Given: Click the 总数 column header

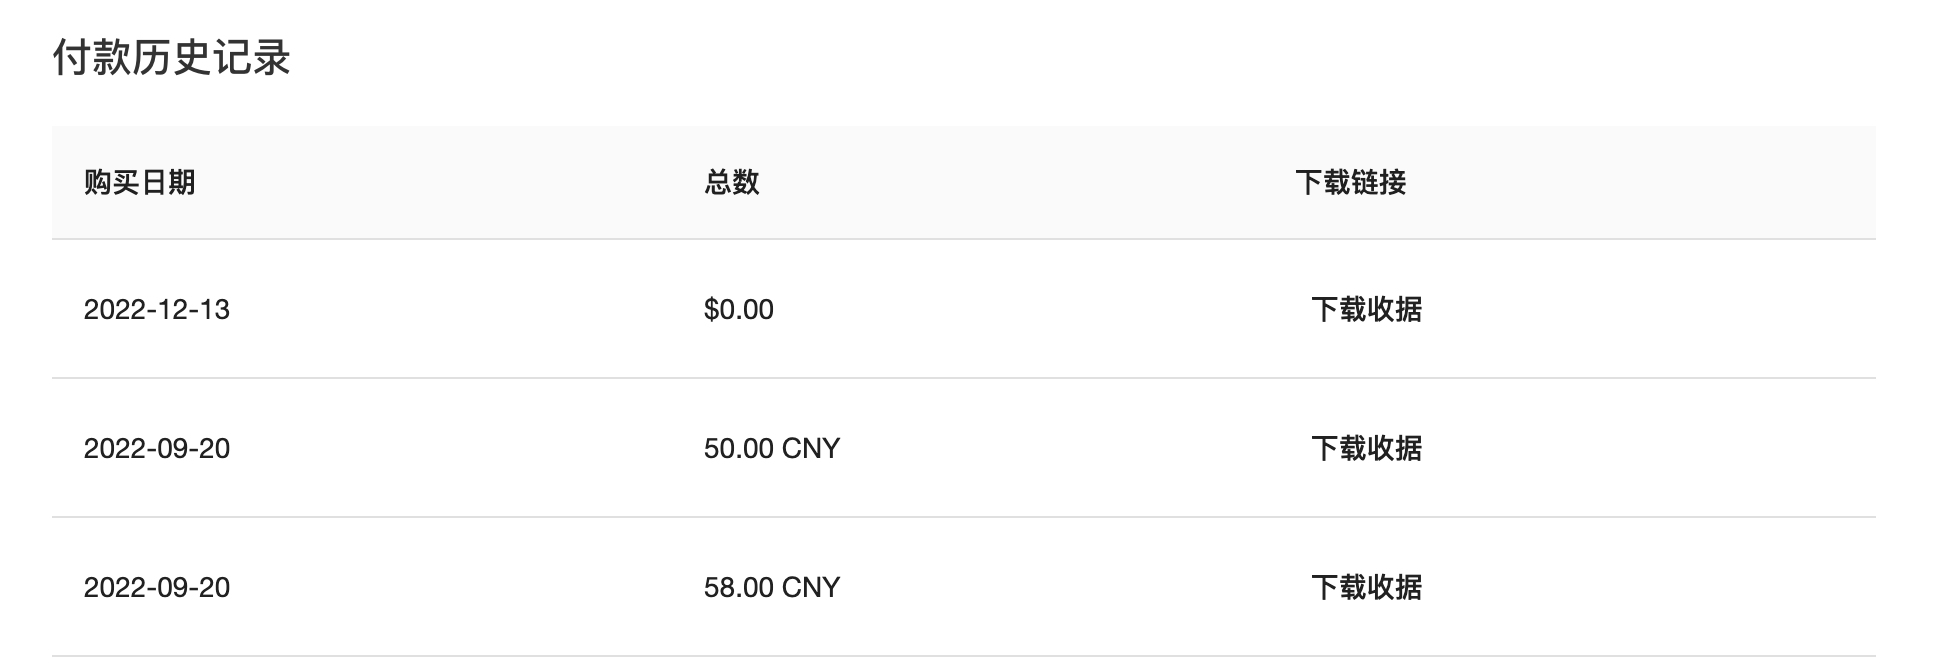Looking at the screenshot, I should click(731, 183).
